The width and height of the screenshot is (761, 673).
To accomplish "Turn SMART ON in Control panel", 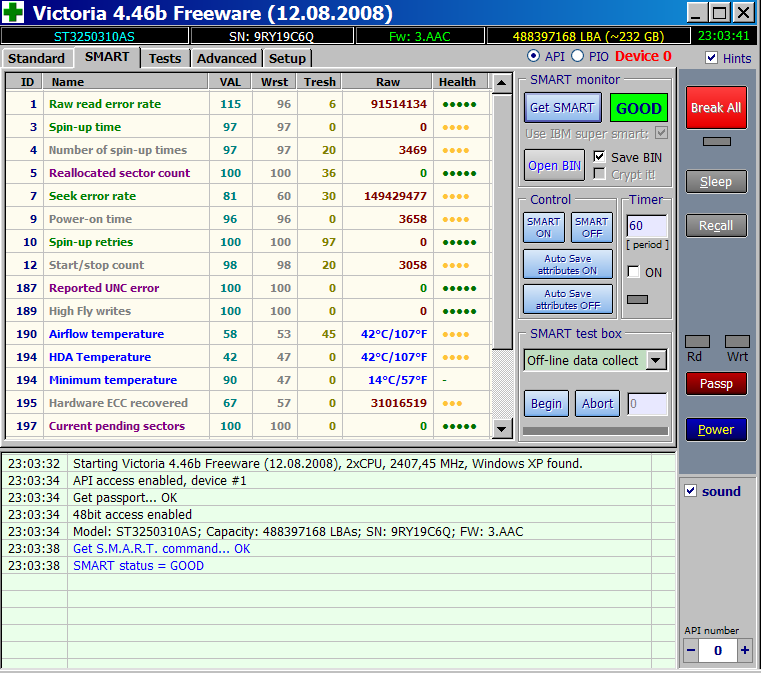I will coord(543,227).
